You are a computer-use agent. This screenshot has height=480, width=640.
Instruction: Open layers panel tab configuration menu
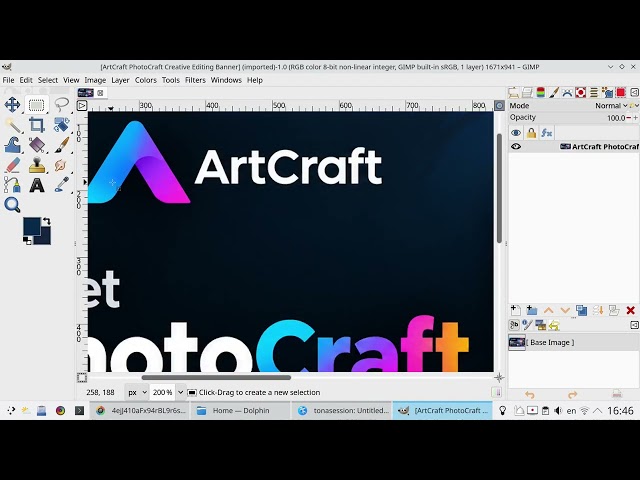click(x=634, y=93)
